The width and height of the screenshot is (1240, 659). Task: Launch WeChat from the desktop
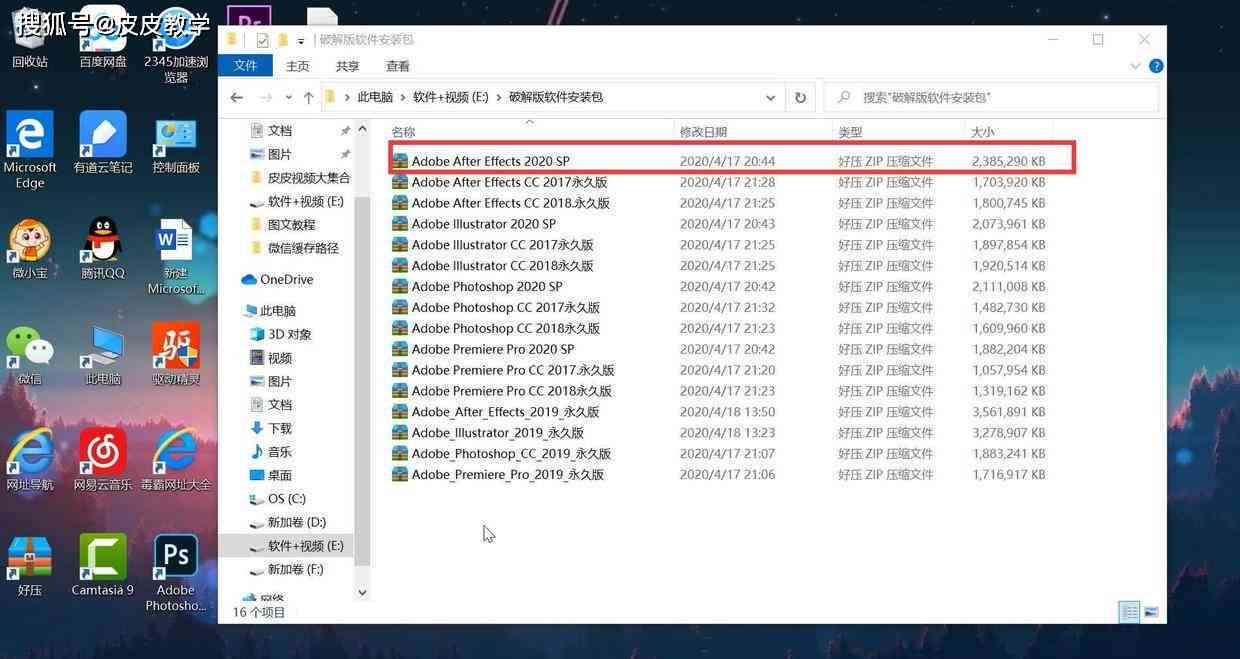tap(30, 355)
